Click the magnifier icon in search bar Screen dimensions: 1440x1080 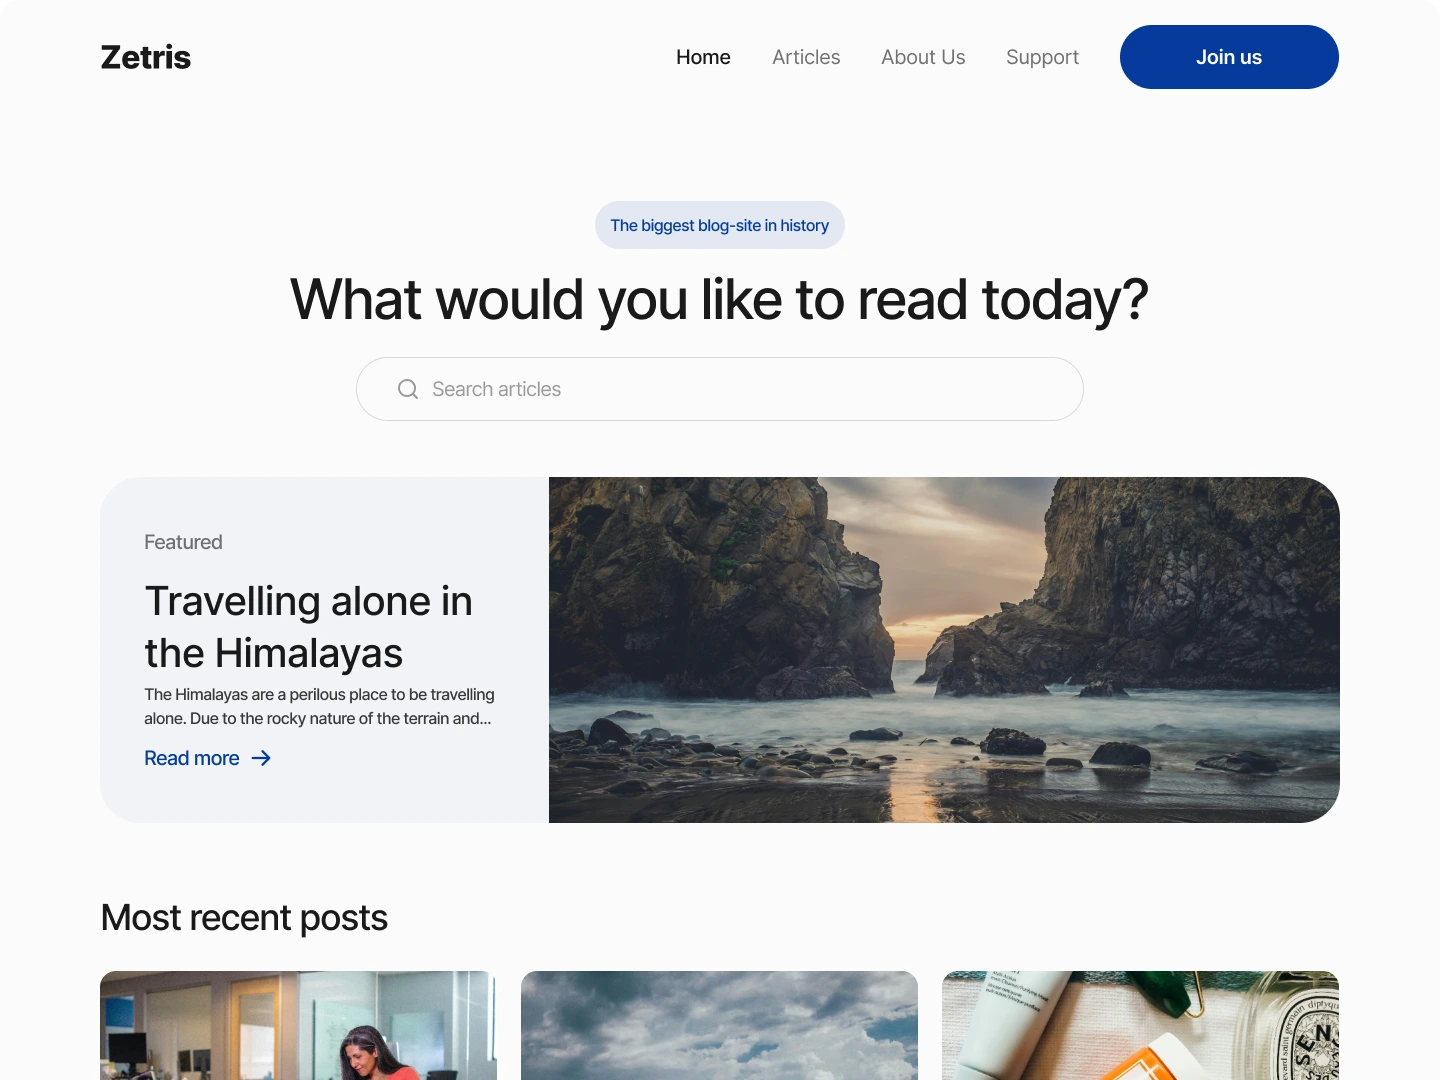click(x=408, y=389)
